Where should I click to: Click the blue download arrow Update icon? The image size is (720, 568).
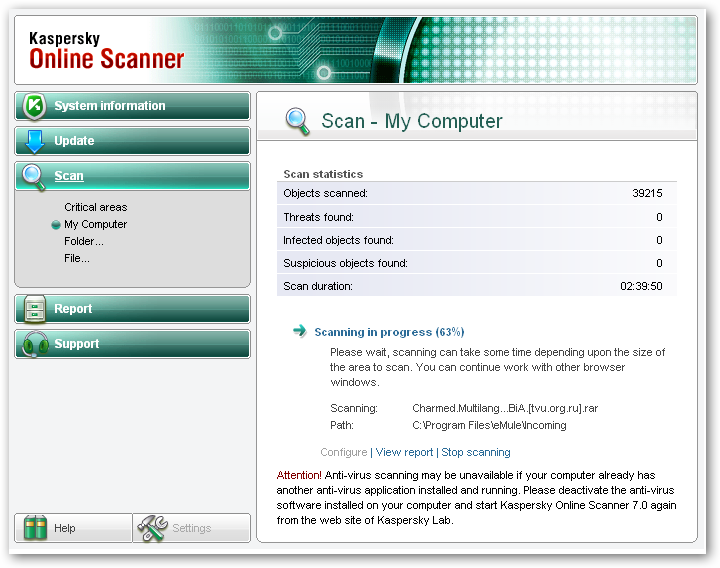[35, 141]
